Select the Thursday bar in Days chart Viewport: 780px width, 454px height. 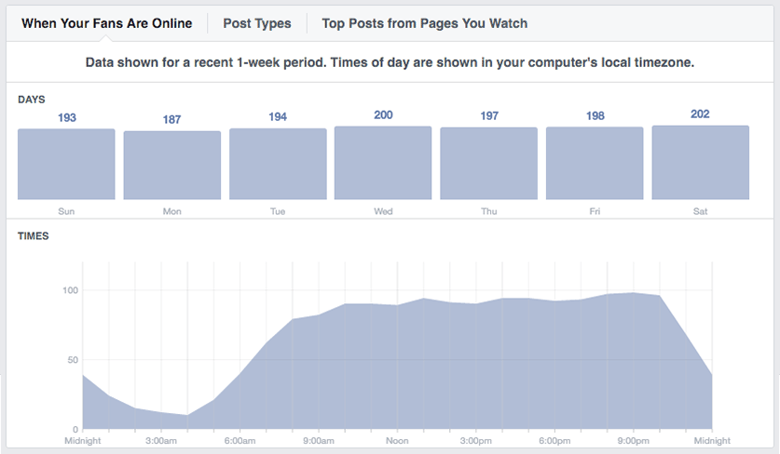[489, 163]
